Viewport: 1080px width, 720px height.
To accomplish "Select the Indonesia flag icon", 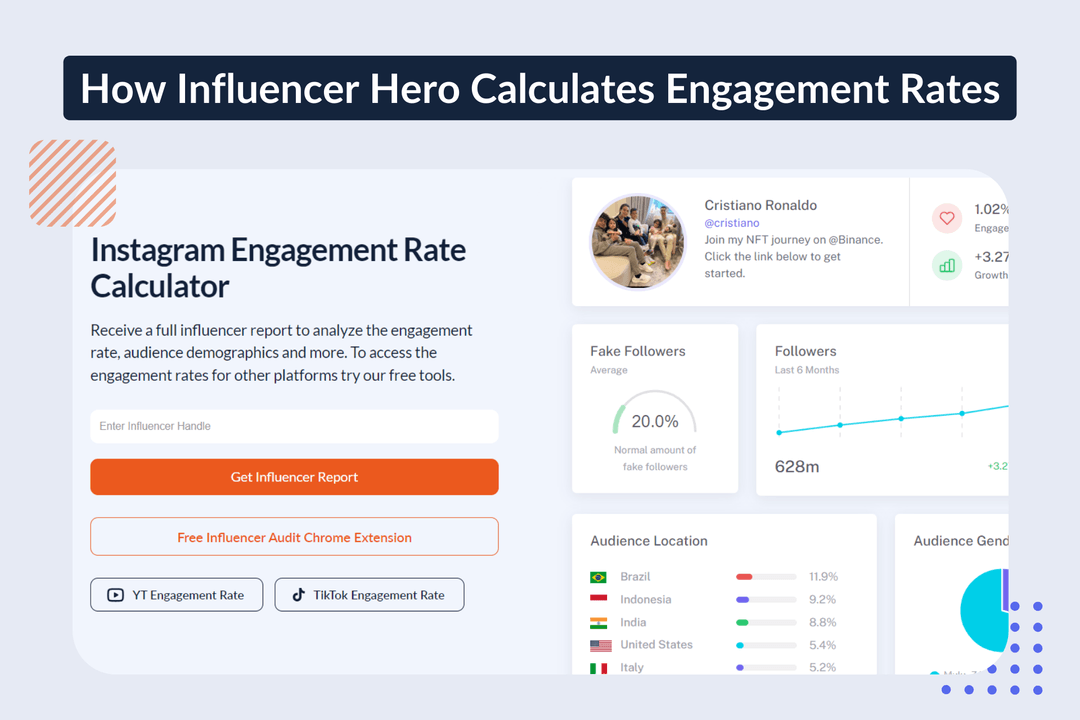I will (596, 599).
